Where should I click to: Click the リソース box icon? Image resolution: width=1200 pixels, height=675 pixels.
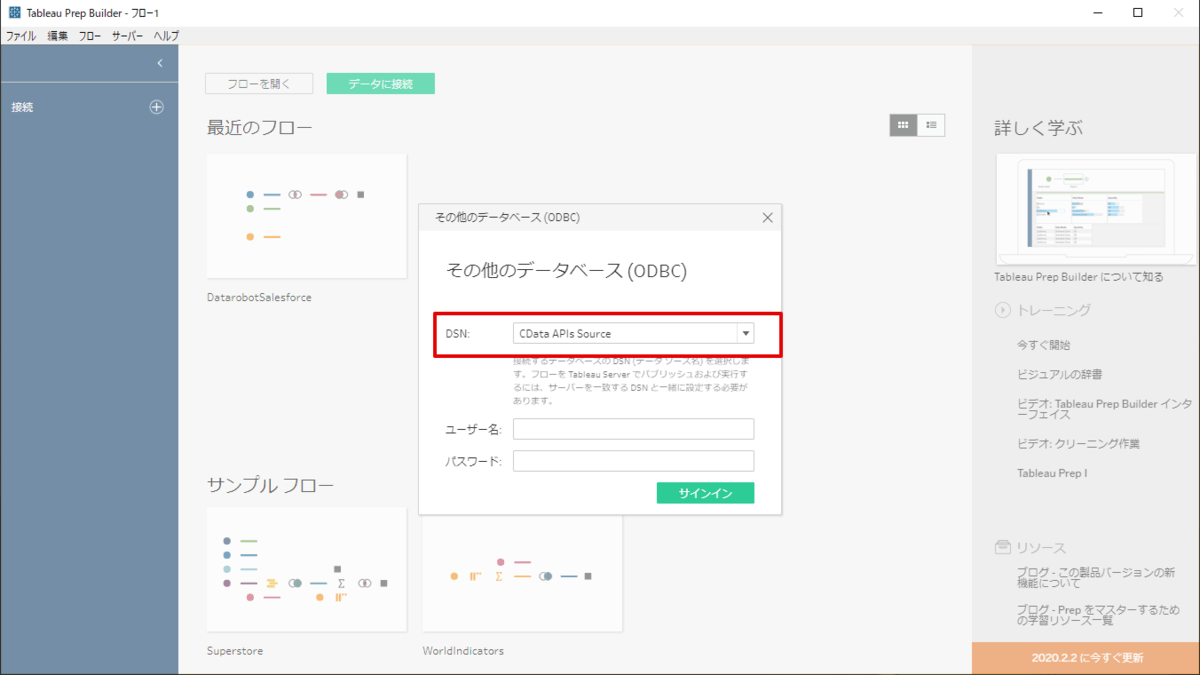1002,548
